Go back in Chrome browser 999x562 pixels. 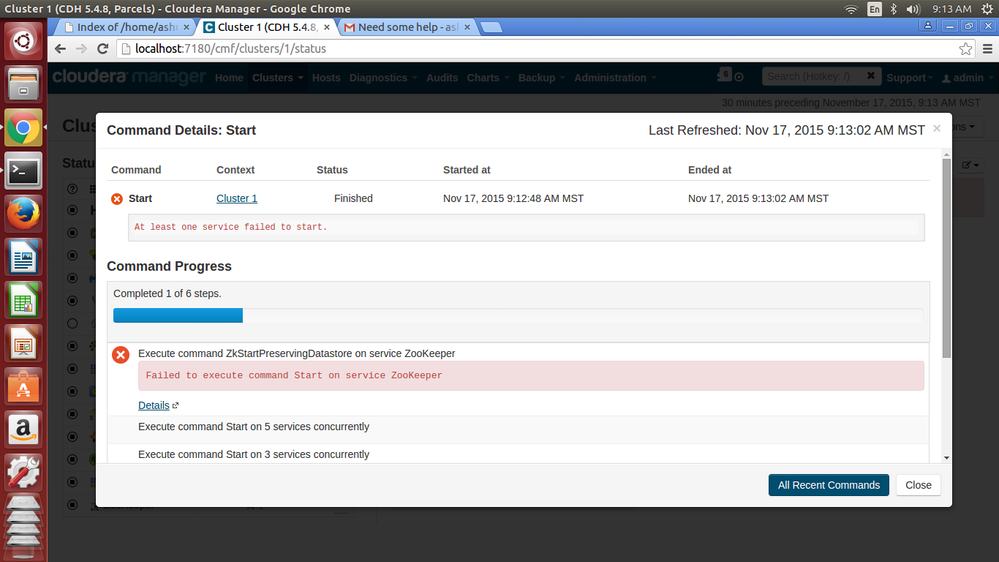click(x=60, y=48)
